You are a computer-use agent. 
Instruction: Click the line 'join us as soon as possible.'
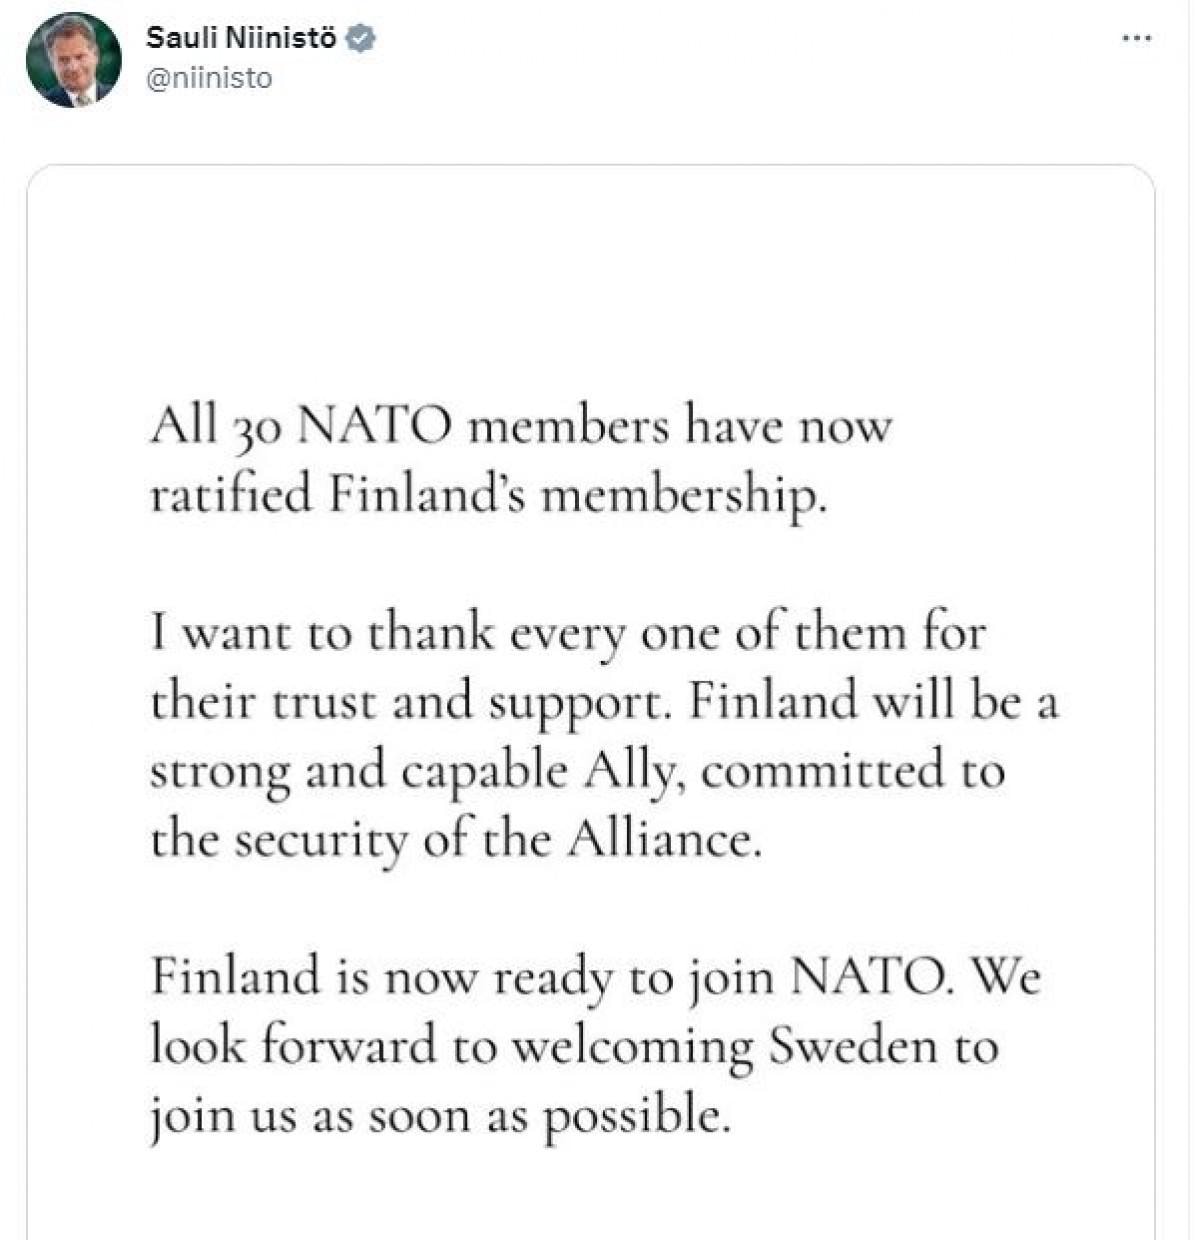click(435, 1114)
